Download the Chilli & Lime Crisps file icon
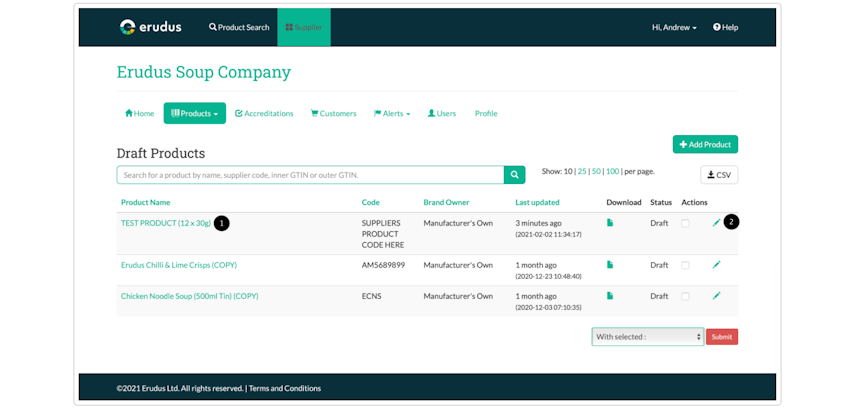 [610, 264]
